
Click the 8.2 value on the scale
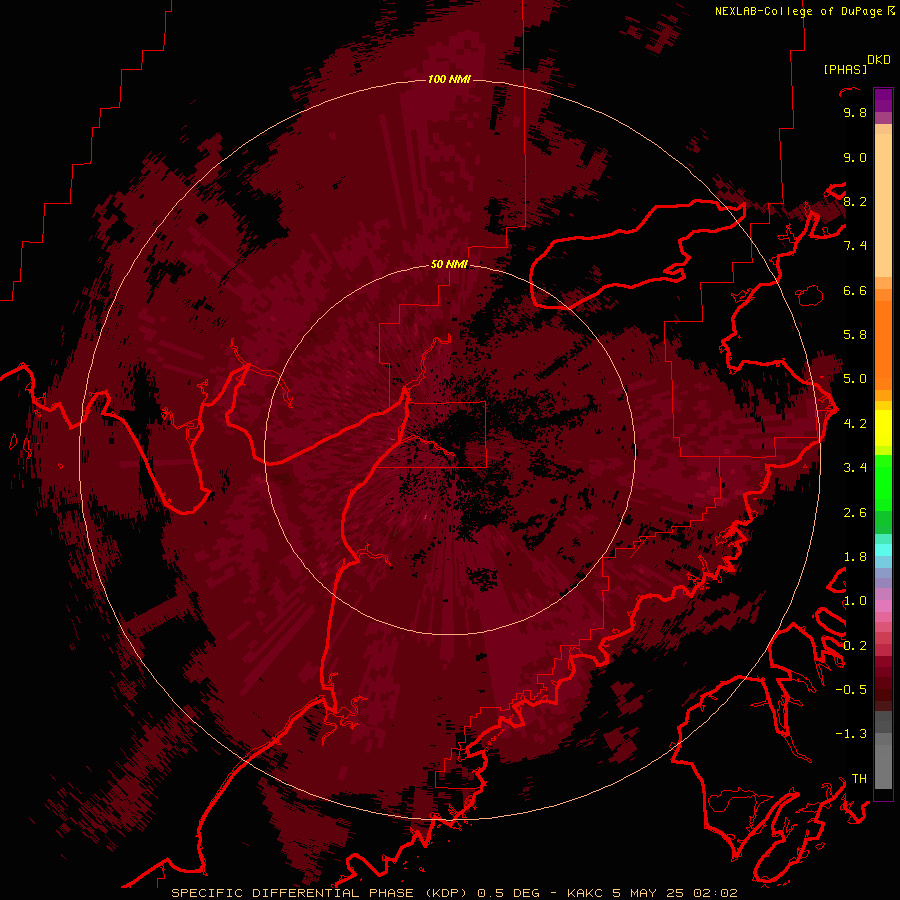[855, 201]
